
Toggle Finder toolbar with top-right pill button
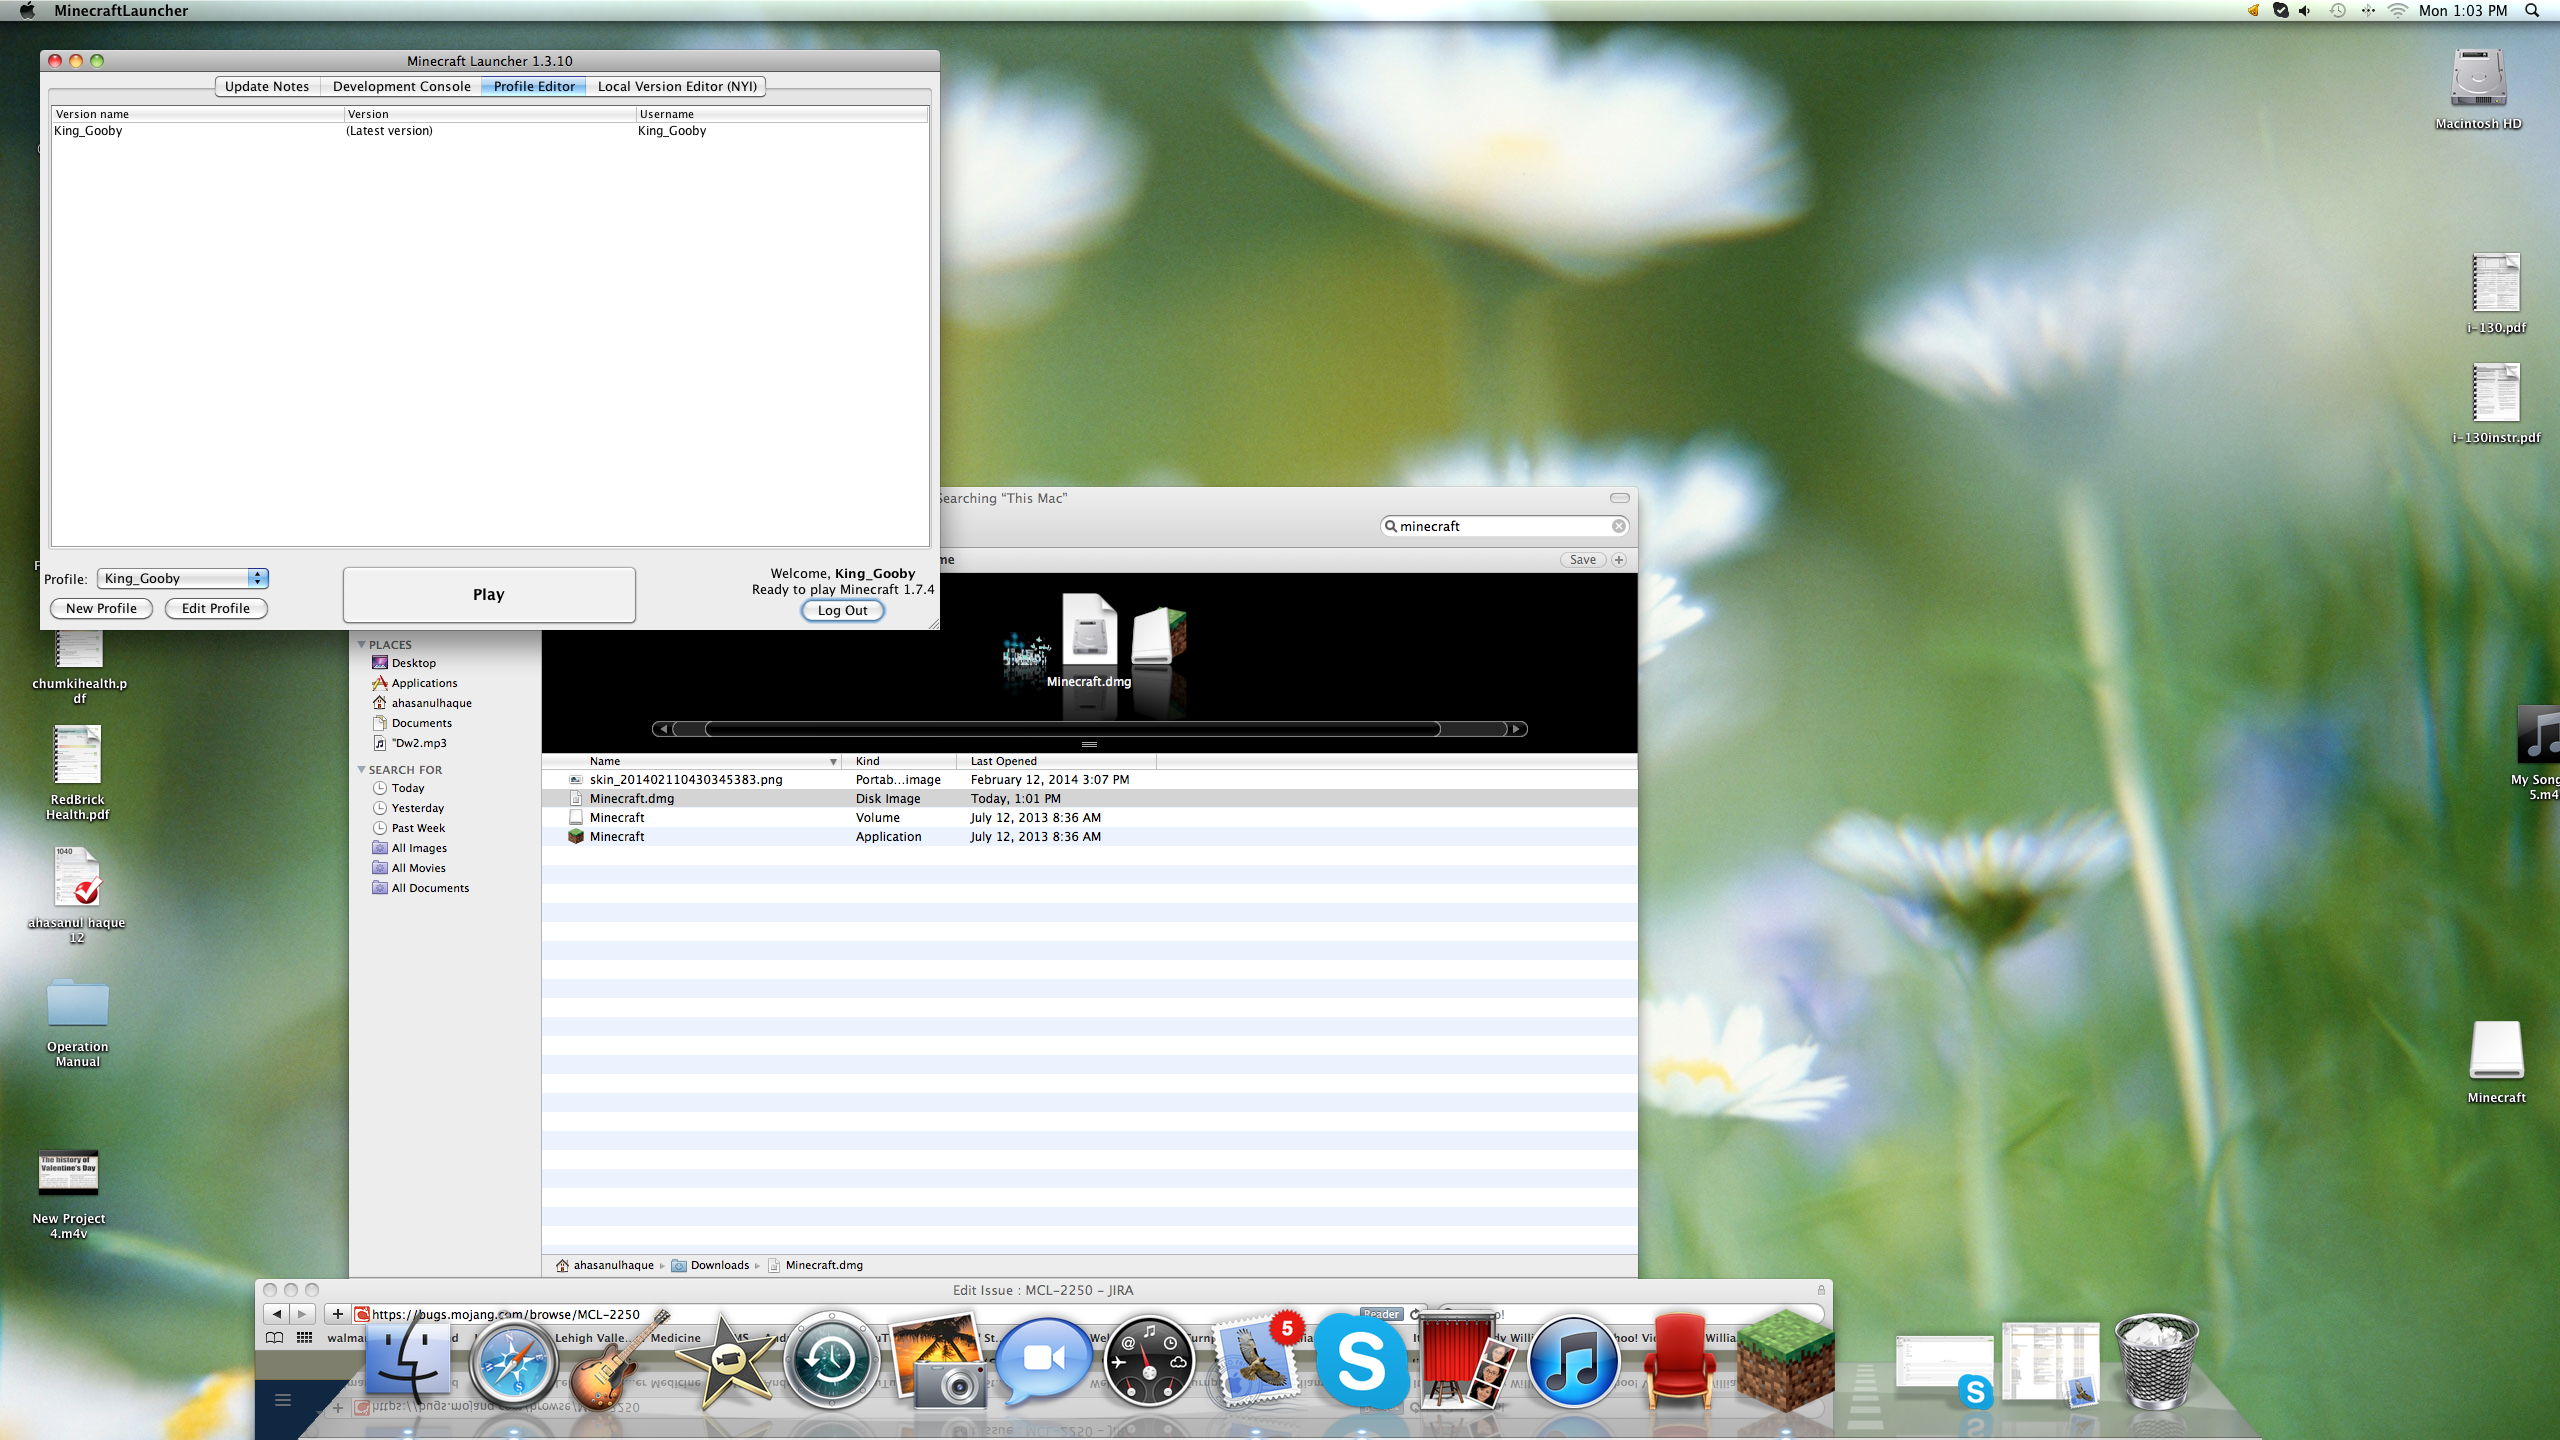point(1620,498)
